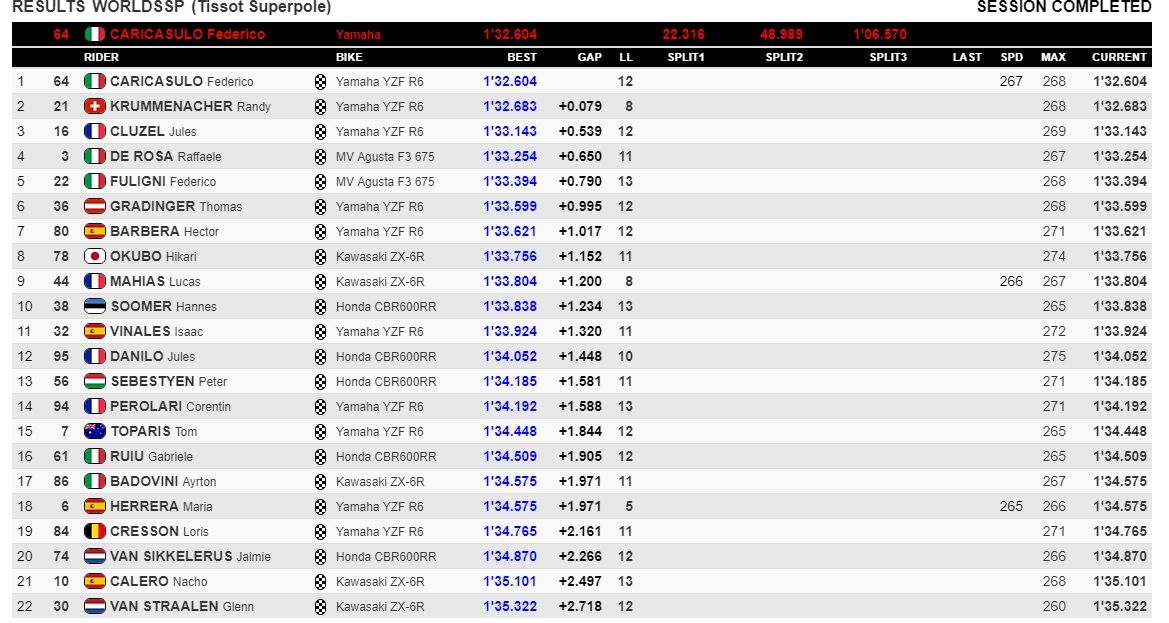Click the SPLIT2 column header
The image size is (1169, 623).
[x=784, y=57]
